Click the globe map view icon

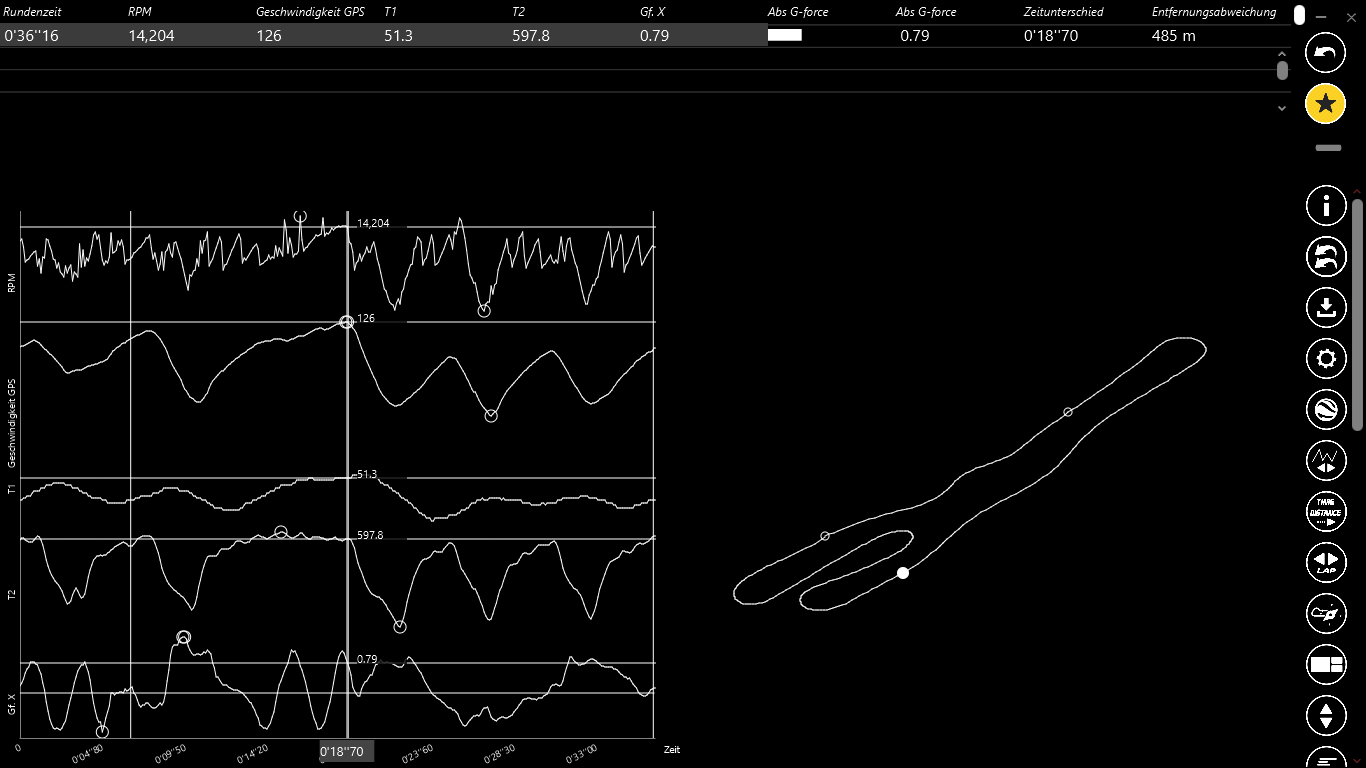pos(1326,409)
